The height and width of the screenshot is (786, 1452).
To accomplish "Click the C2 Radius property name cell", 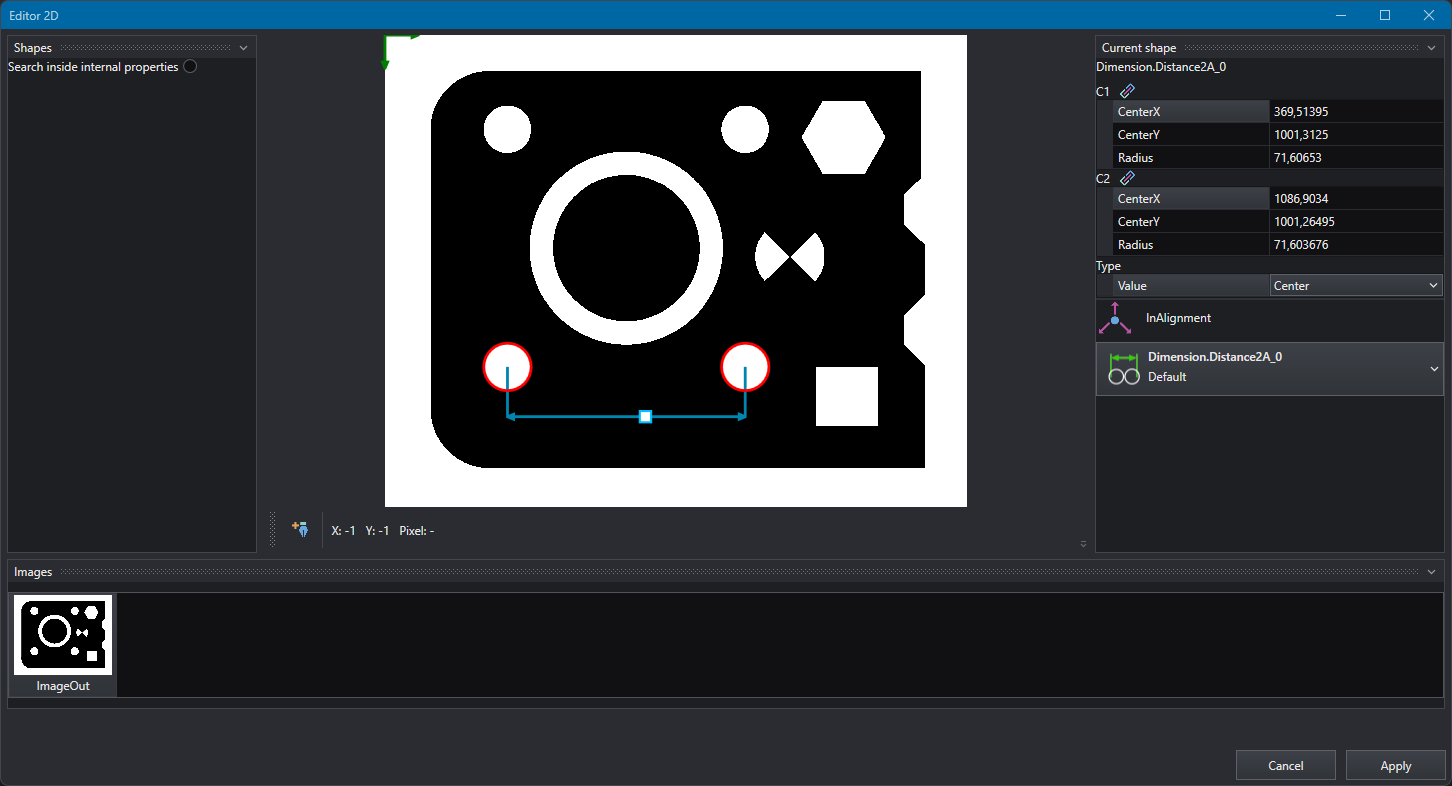I will 1191,245.
